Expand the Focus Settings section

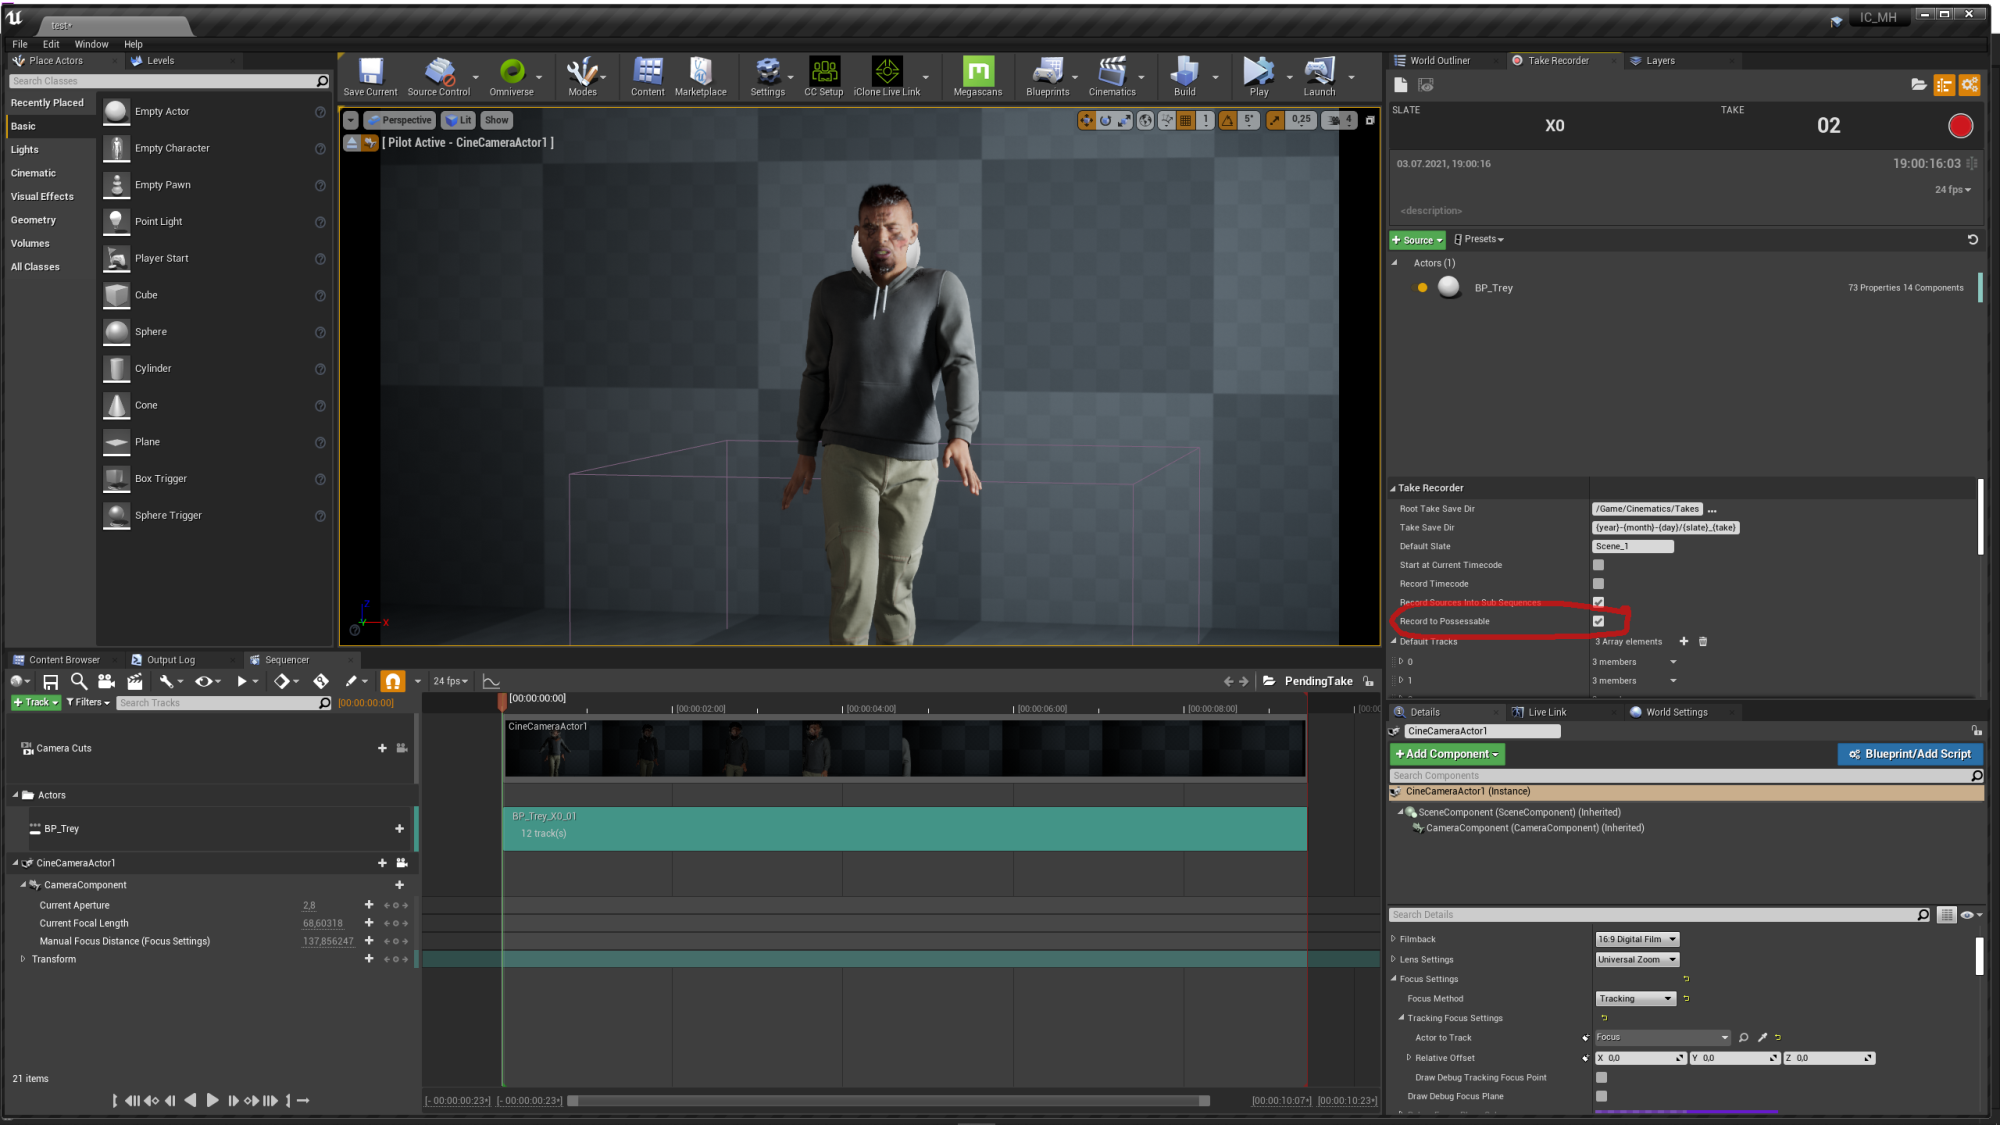pos(1396,978)
